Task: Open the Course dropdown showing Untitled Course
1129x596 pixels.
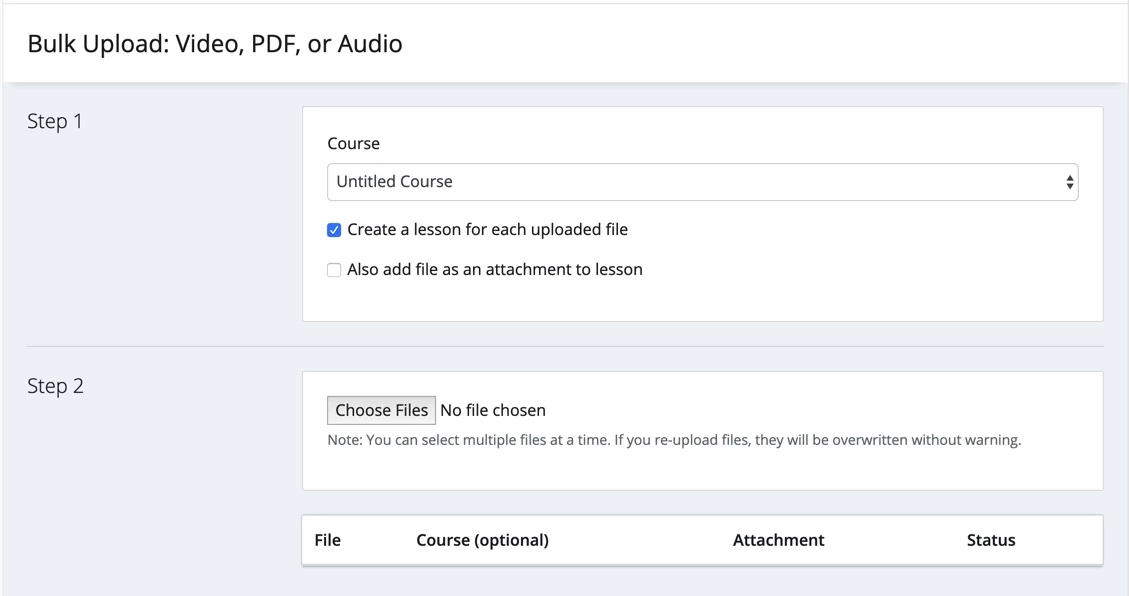Action: point(702,182)
